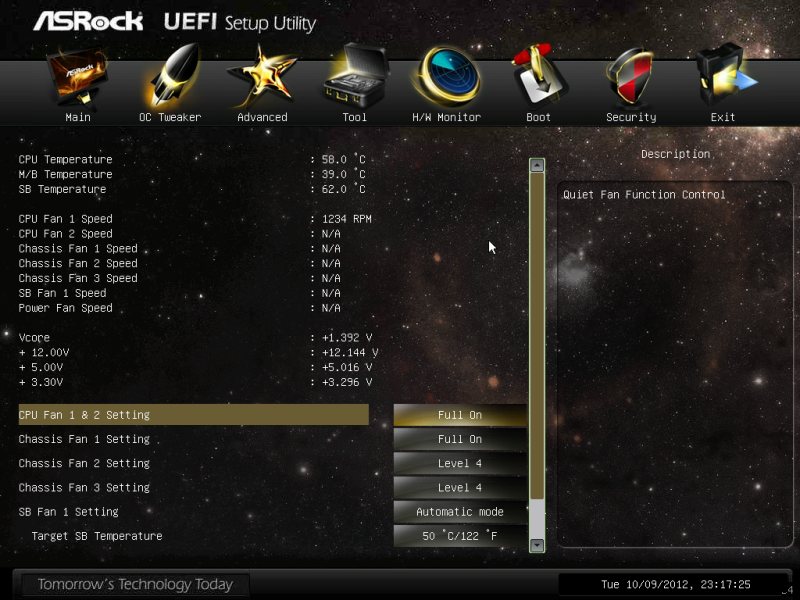
Task: Open the Security shield icon
Action: (x=629, y=78)
